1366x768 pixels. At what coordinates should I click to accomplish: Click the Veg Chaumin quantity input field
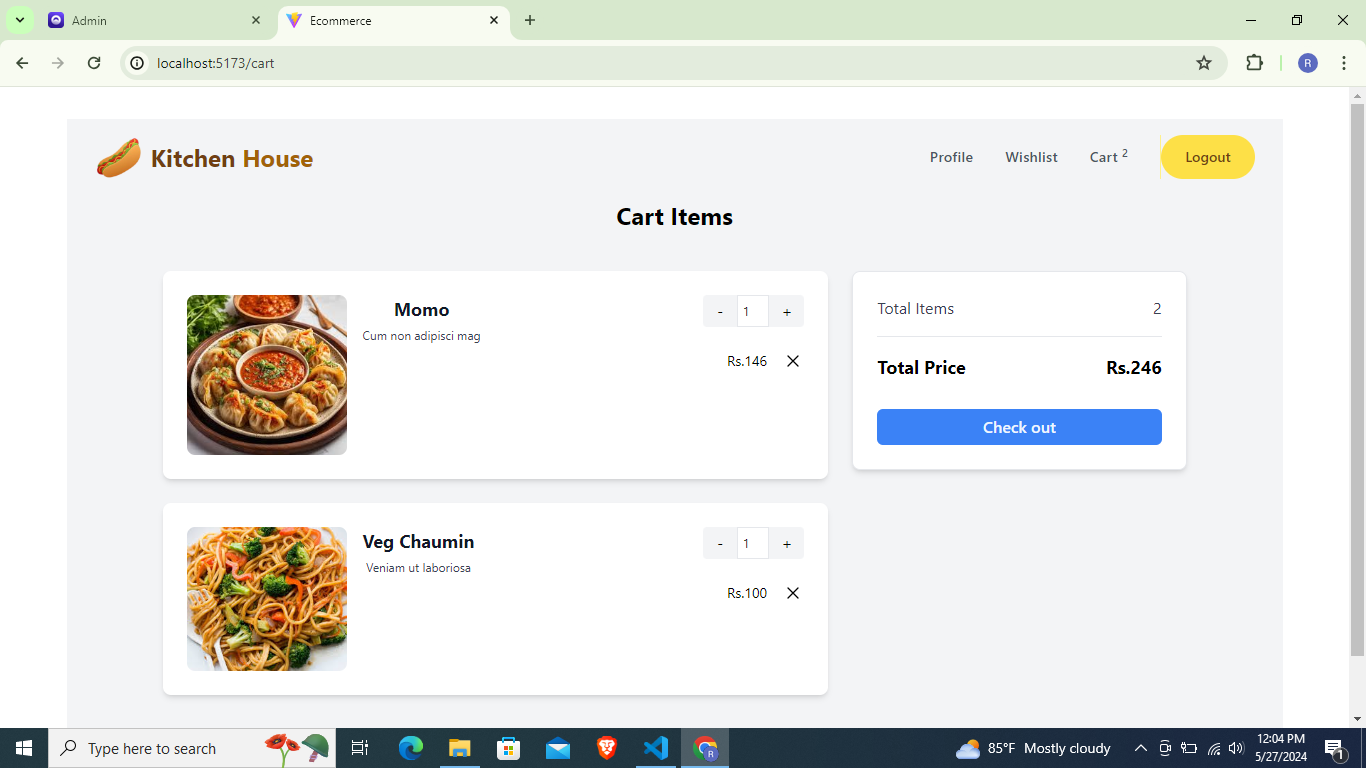(752, 544)
